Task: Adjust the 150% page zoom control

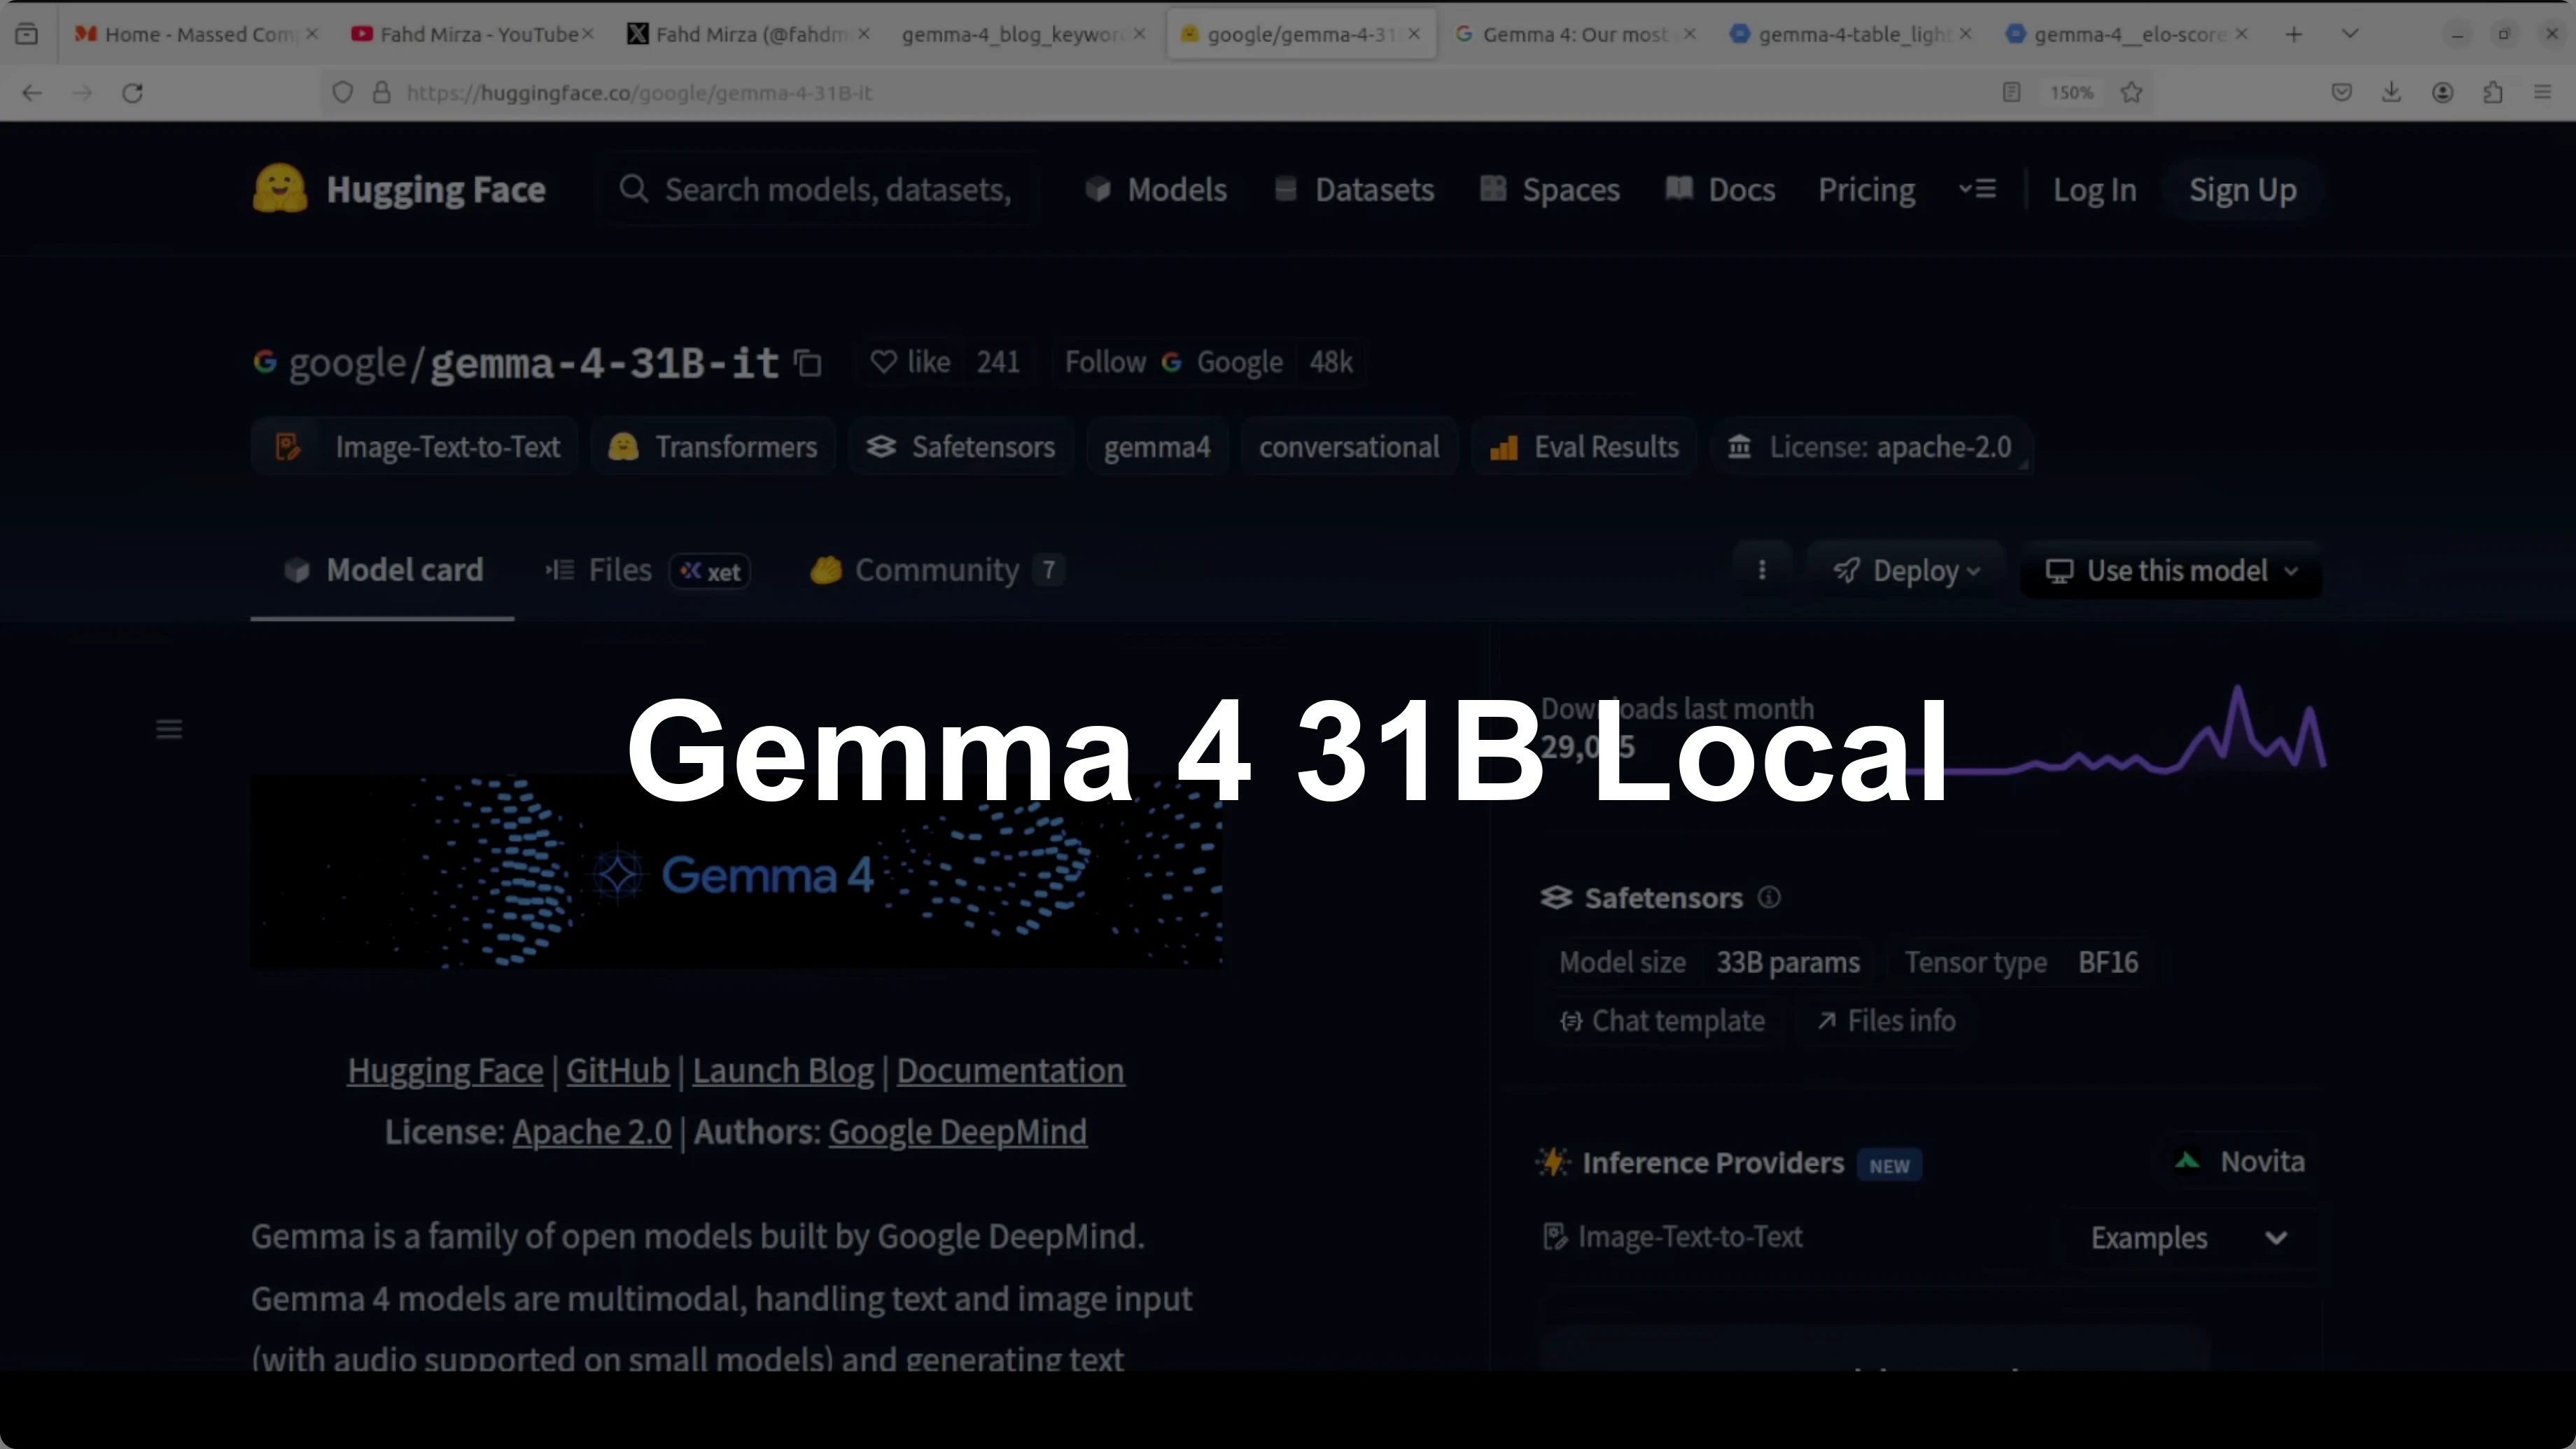Action: tap(2071, 92)
